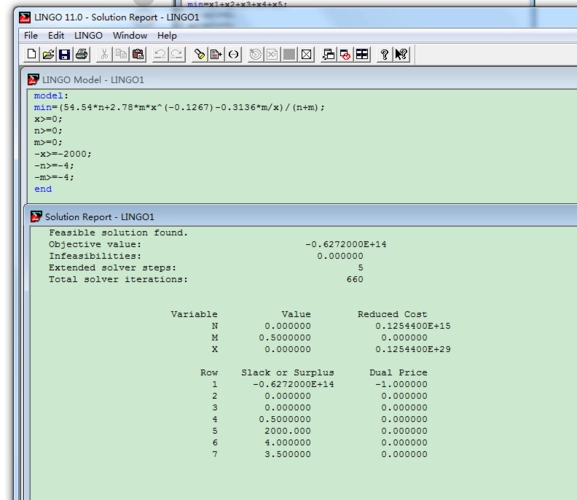Image resolution: width=577 pixels, height=500 pixels.
Task: Click the Close All windows icon
Action: pyautogui.click(x=345, y=54)
